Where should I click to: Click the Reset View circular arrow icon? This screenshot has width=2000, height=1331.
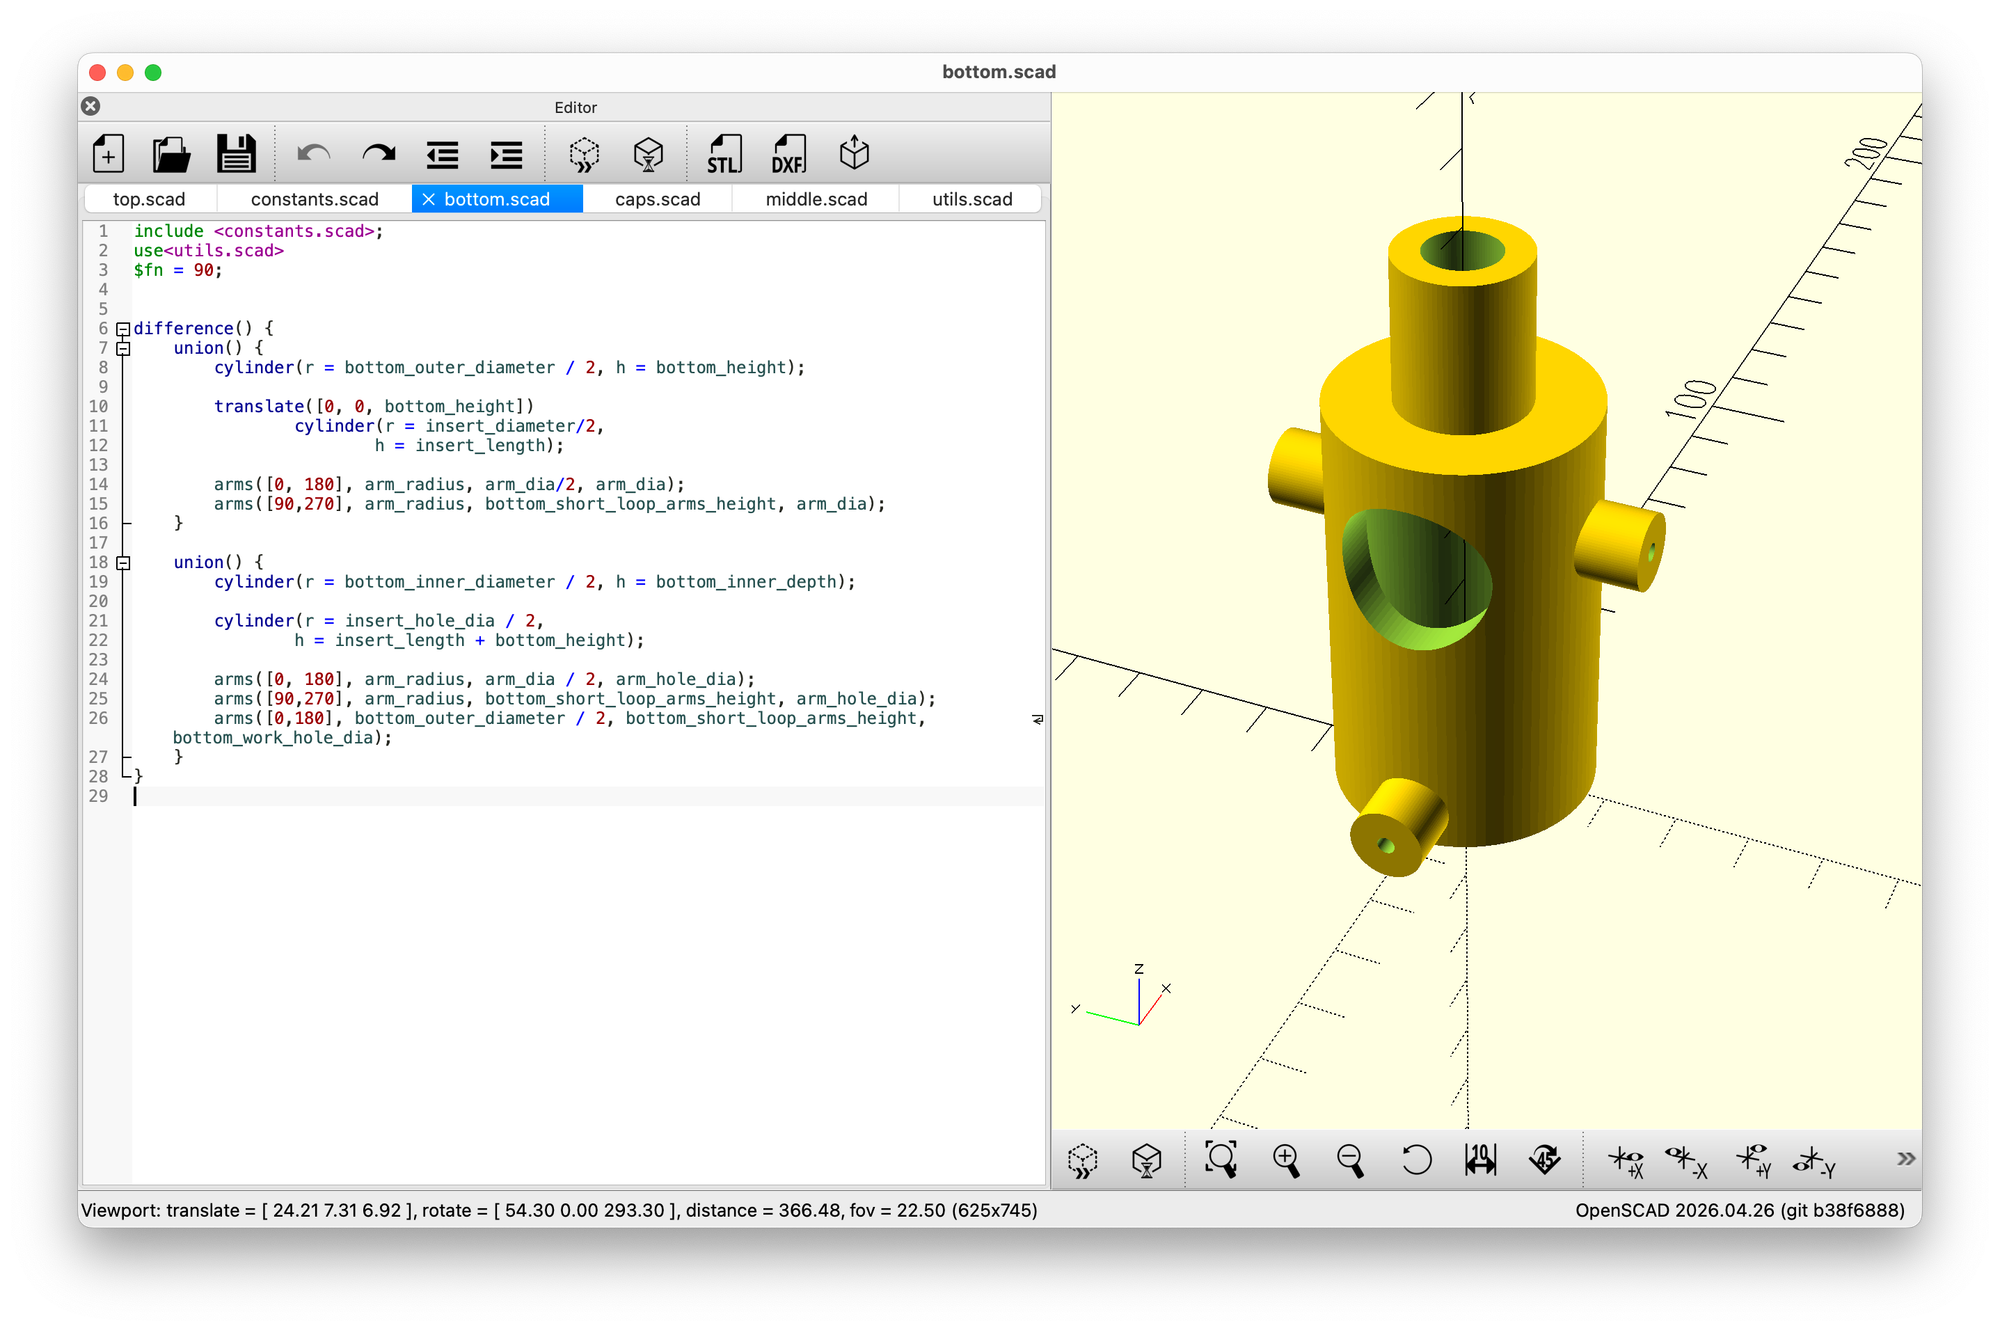(1416, 1159)
